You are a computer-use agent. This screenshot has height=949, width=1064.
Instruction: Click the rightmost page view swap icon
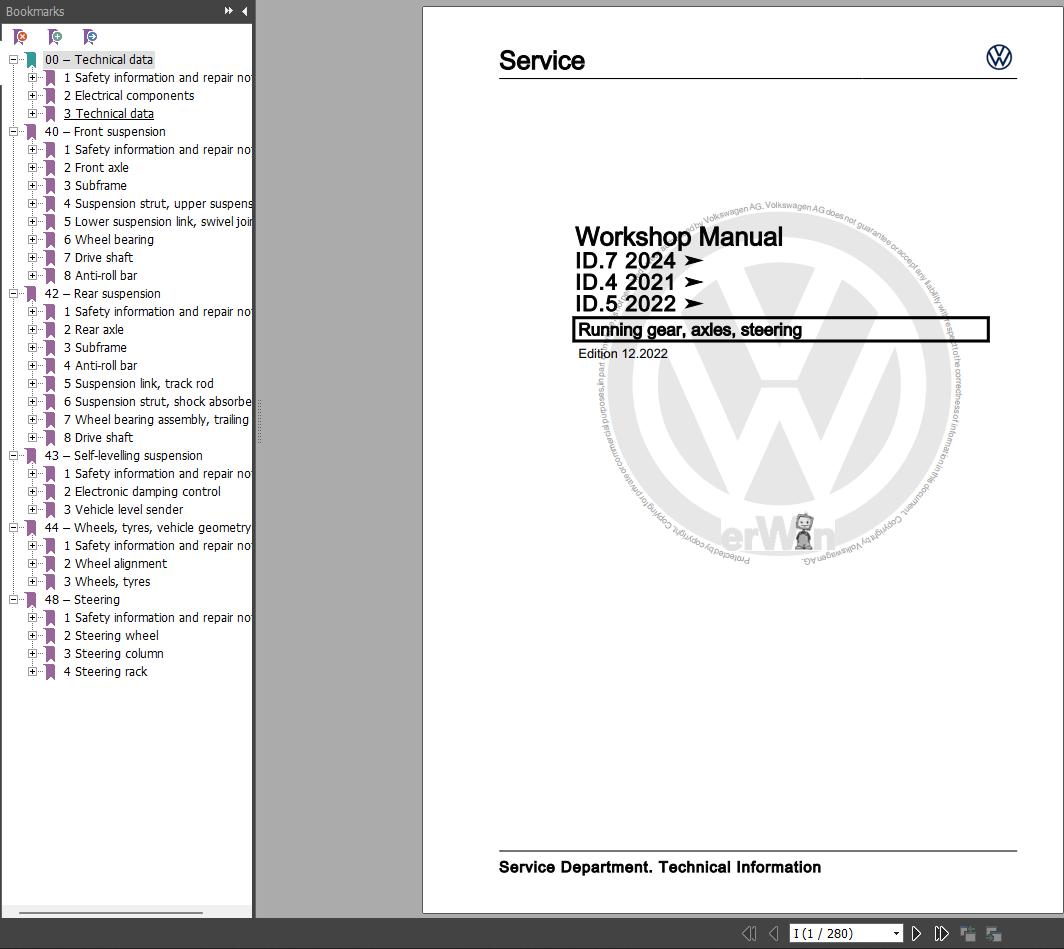point(994,933)
